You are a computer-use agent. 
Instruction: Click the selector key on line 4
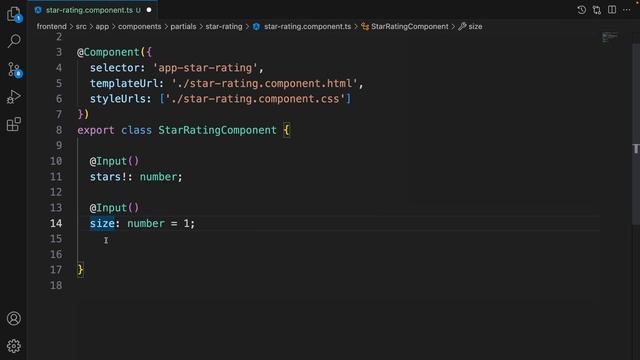pos(115,68)
